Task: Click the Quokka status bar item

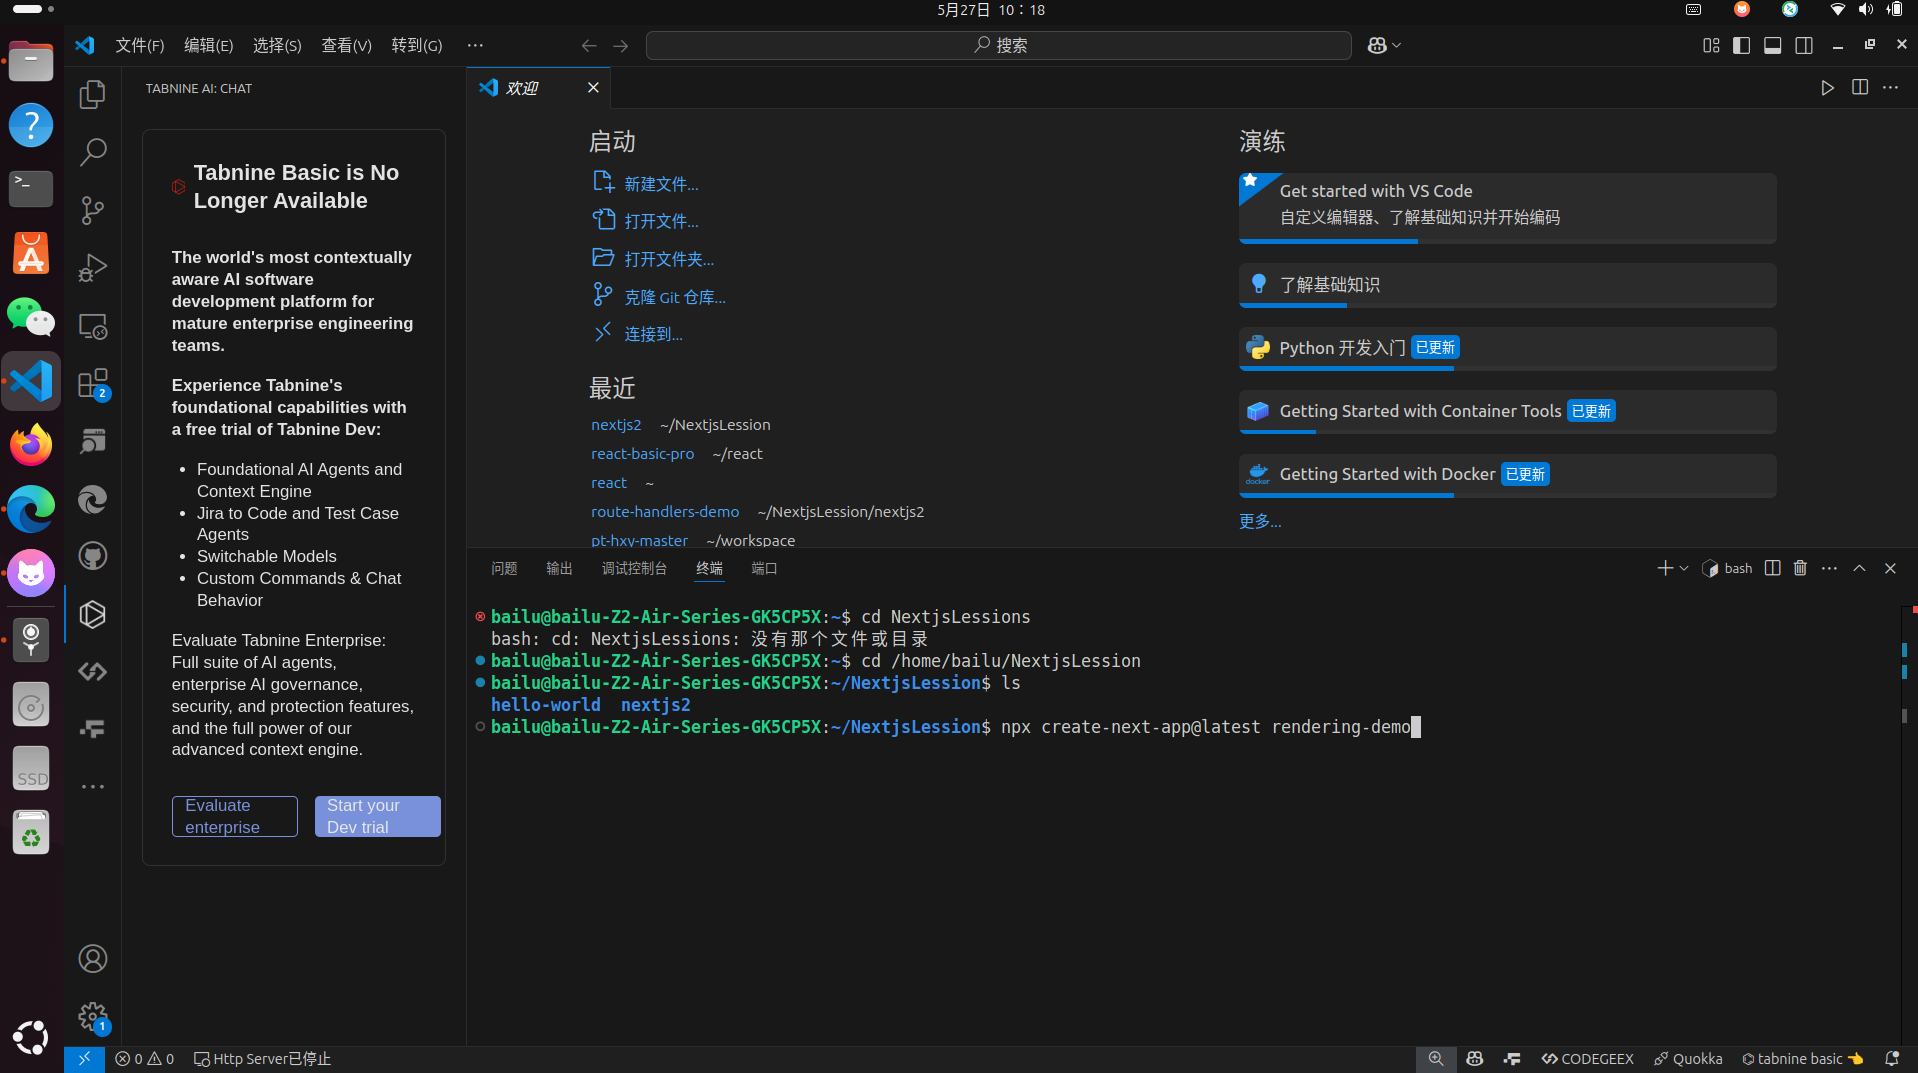Action: pyautogui.click(x=1688, y=1059)
